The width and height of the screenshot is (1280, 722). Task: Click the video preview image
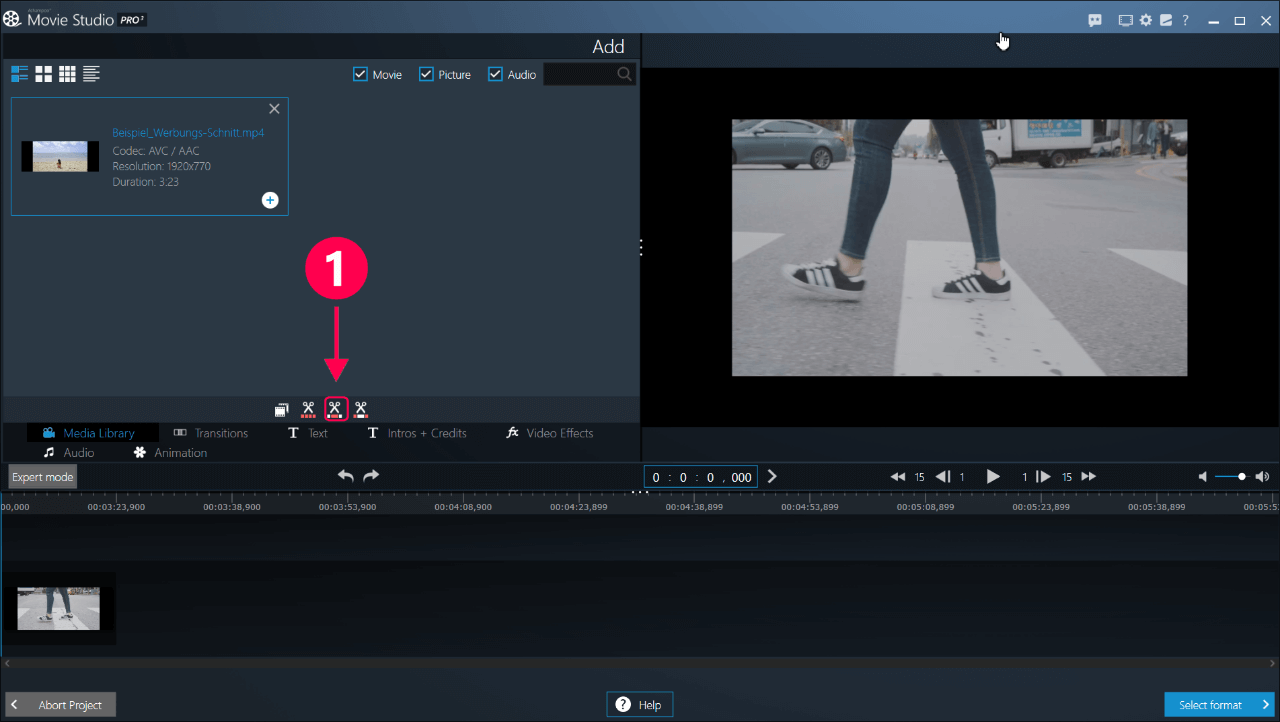point(960,248)
